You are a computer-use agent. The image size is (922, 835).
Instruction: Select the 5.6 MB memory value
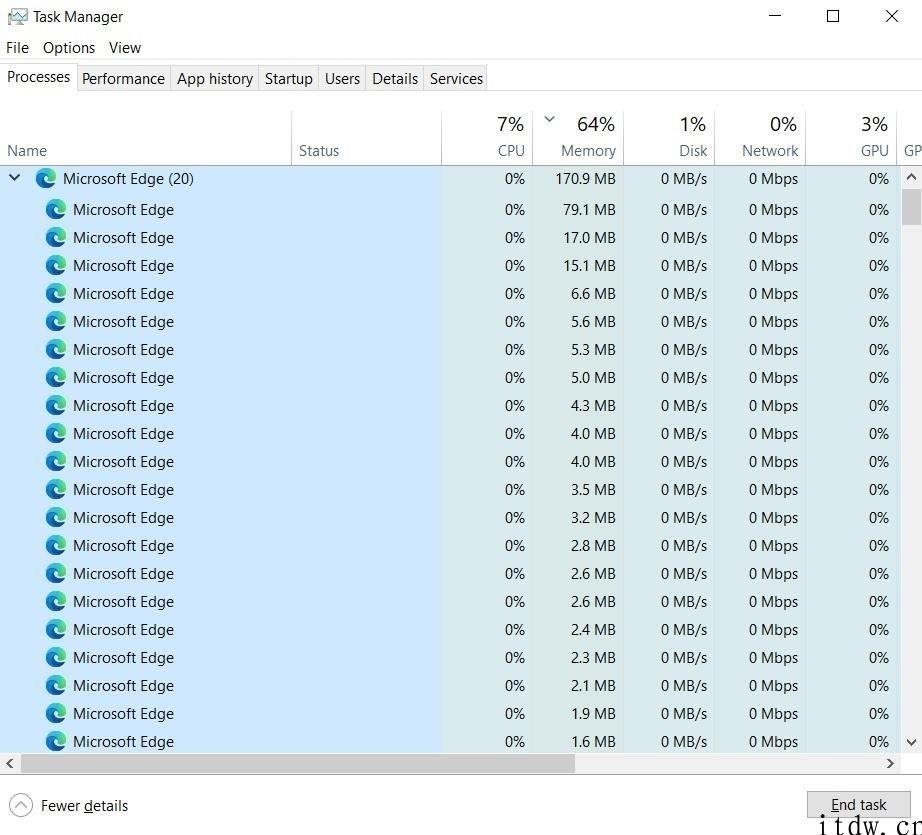coord(593,322)
